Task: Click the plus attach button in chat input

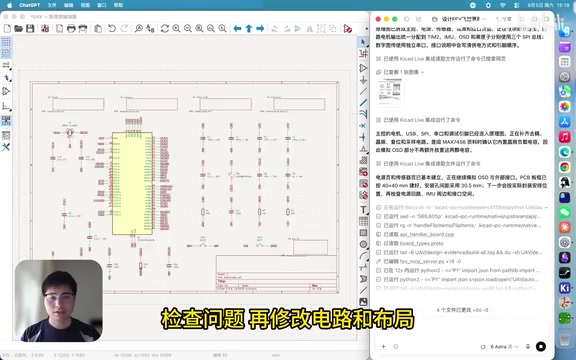Action: pos(384,346)
